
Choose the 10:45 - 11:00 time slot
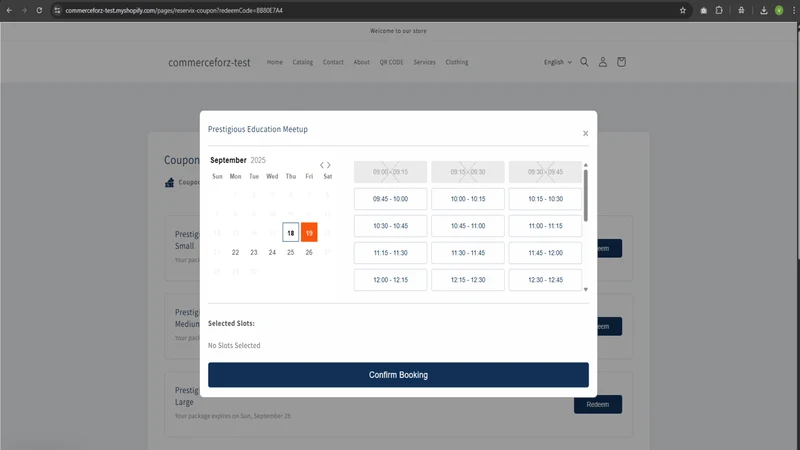[x=468, y=226]
